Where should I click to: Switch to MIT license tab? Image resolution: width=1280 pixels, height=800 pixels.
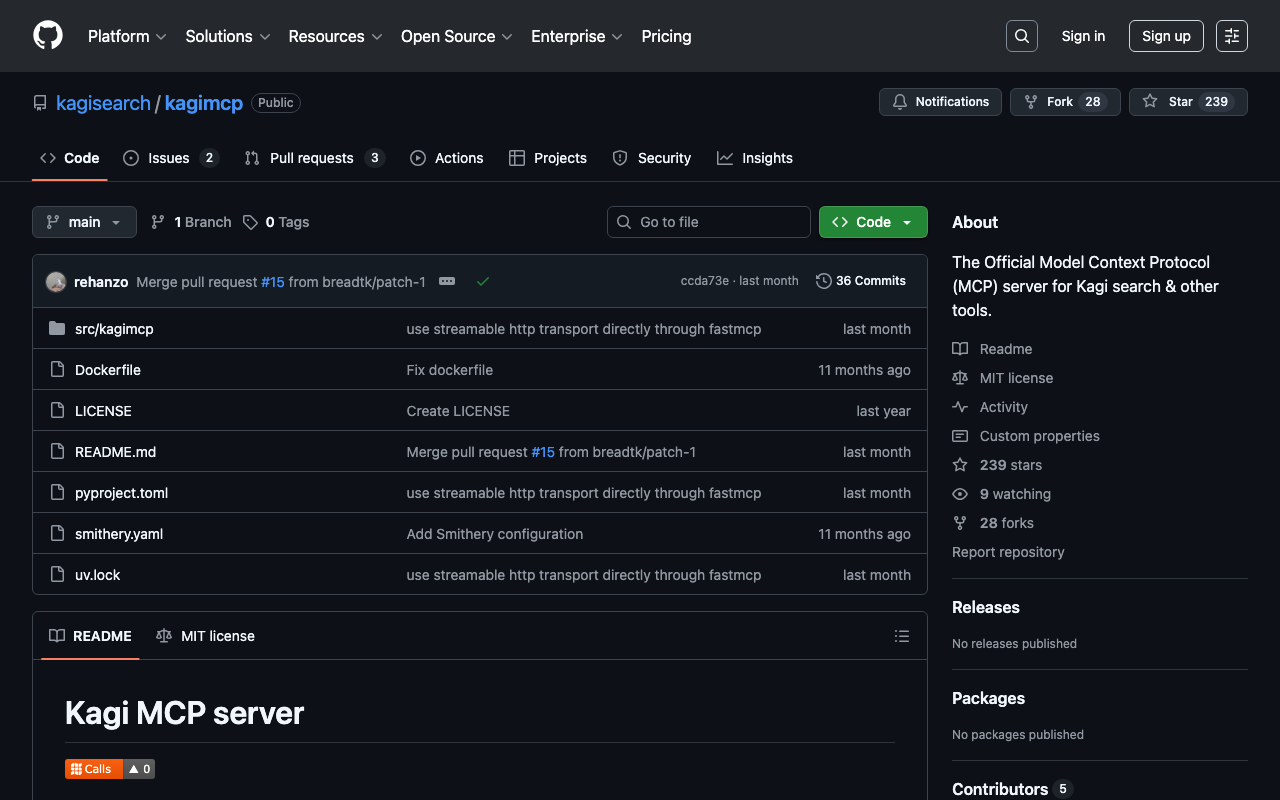click(206, 636)
